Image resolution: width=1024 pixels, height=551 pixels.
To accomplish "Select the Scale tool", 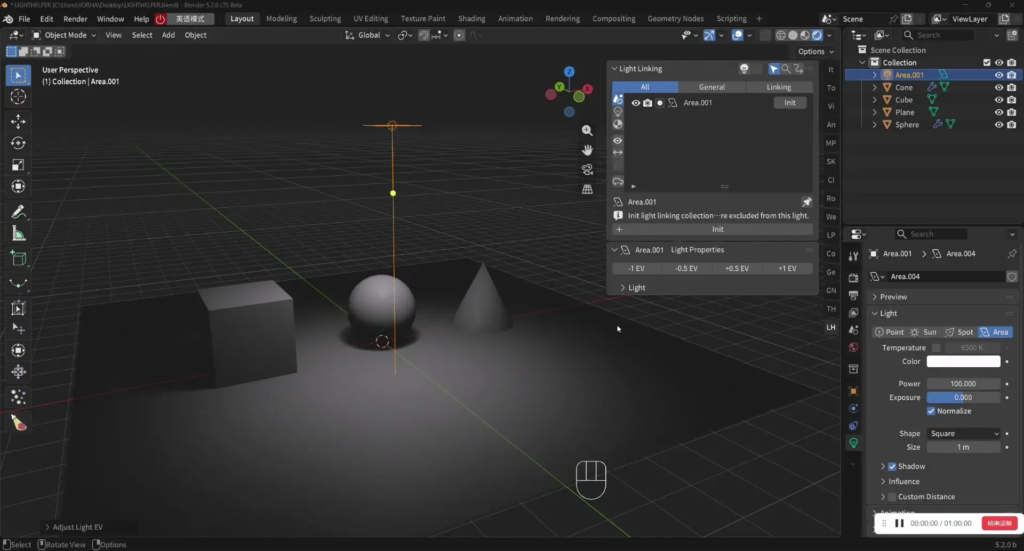I will click(x=18, y=165).
